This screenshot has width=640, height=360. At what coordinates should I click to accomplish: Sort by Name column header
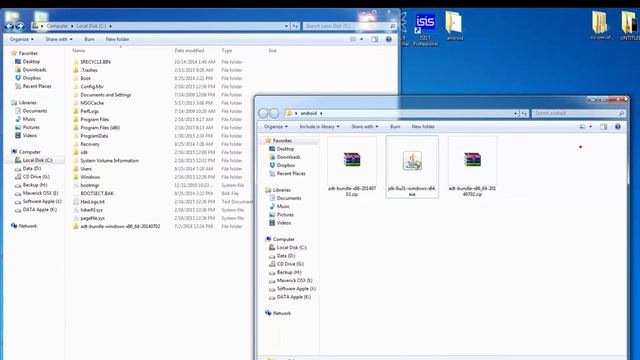[79, 51]
